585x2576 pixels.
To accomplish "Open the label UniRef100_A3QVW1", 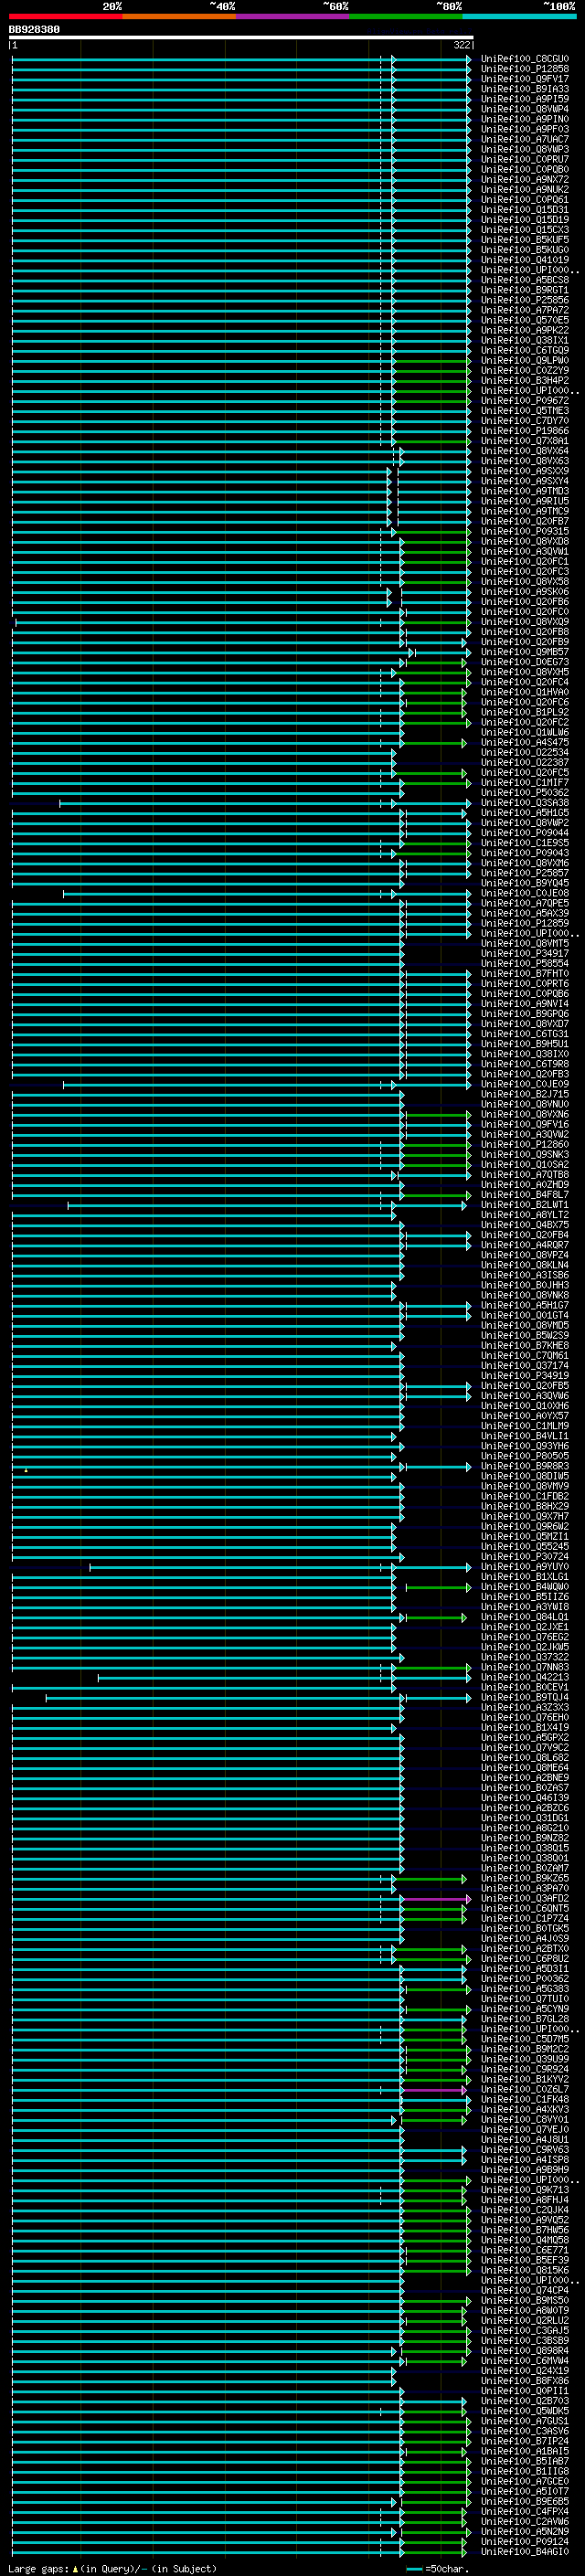I will point(524,551).
